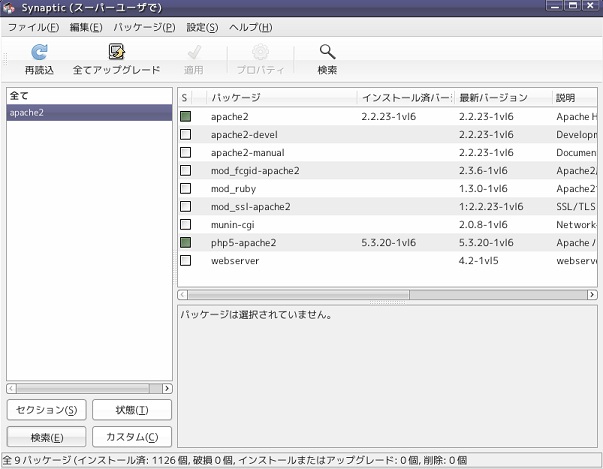Click the Reload (再読込) toolbar icon
603x469 pixels.
[39, 52]
